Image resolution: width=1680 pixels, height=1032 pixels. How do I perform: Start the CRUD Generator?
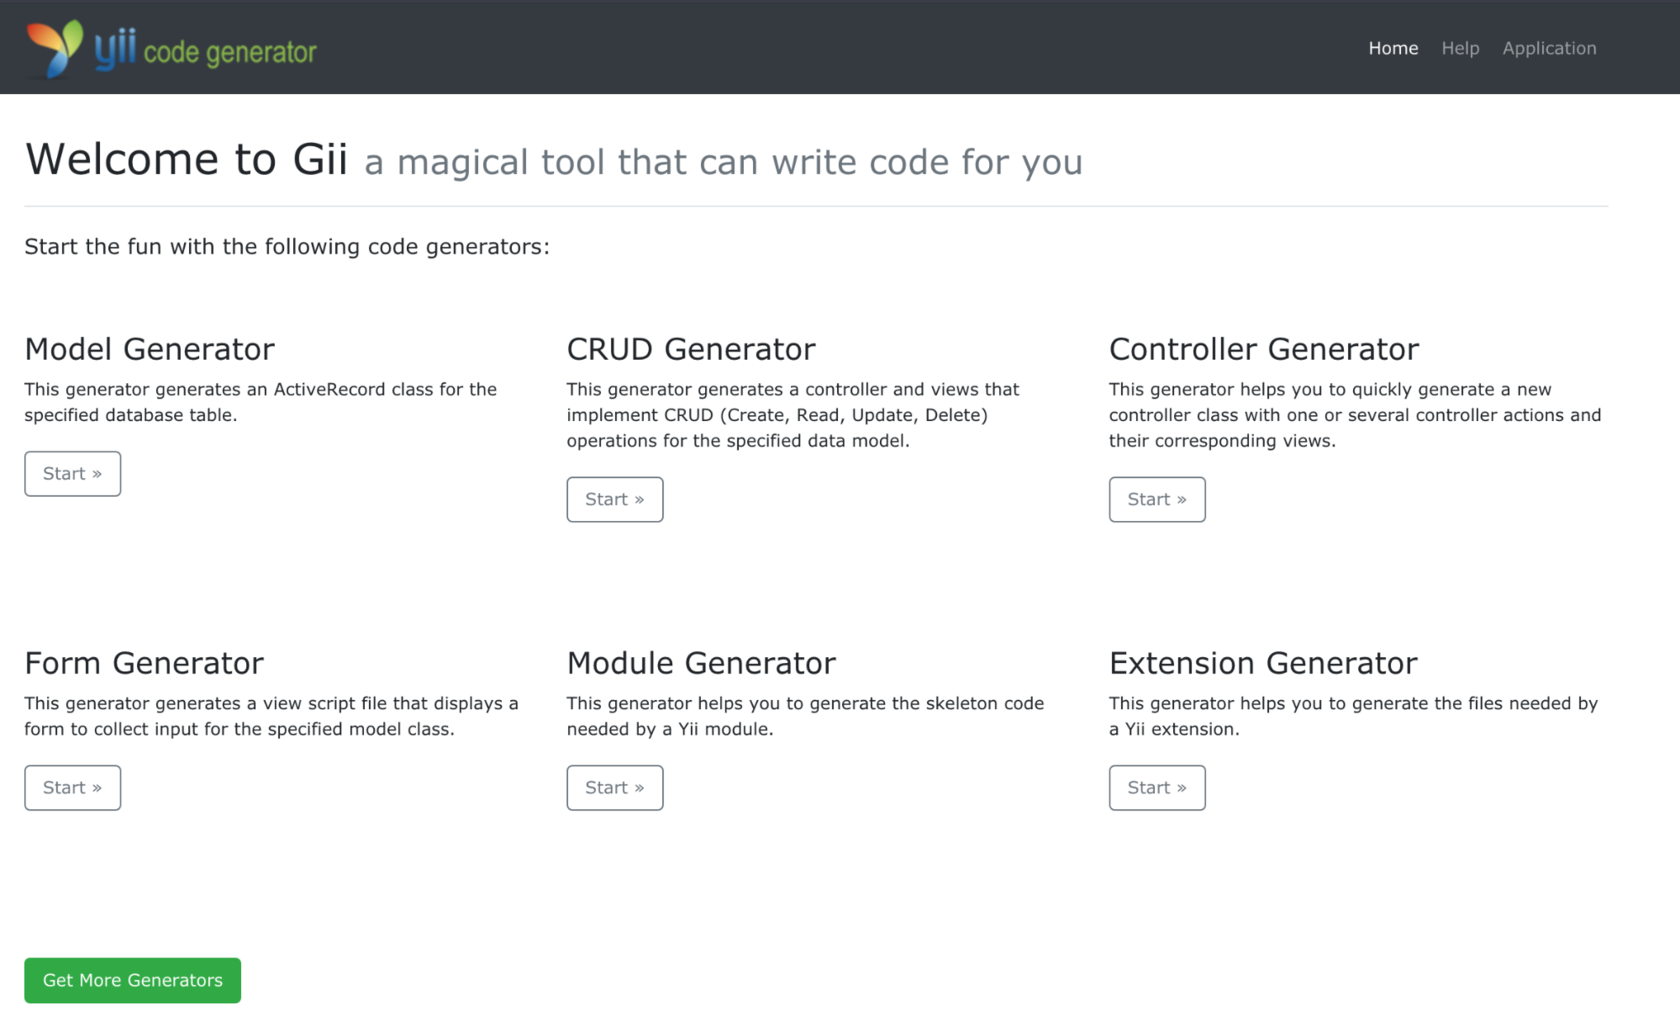point(614,499)
